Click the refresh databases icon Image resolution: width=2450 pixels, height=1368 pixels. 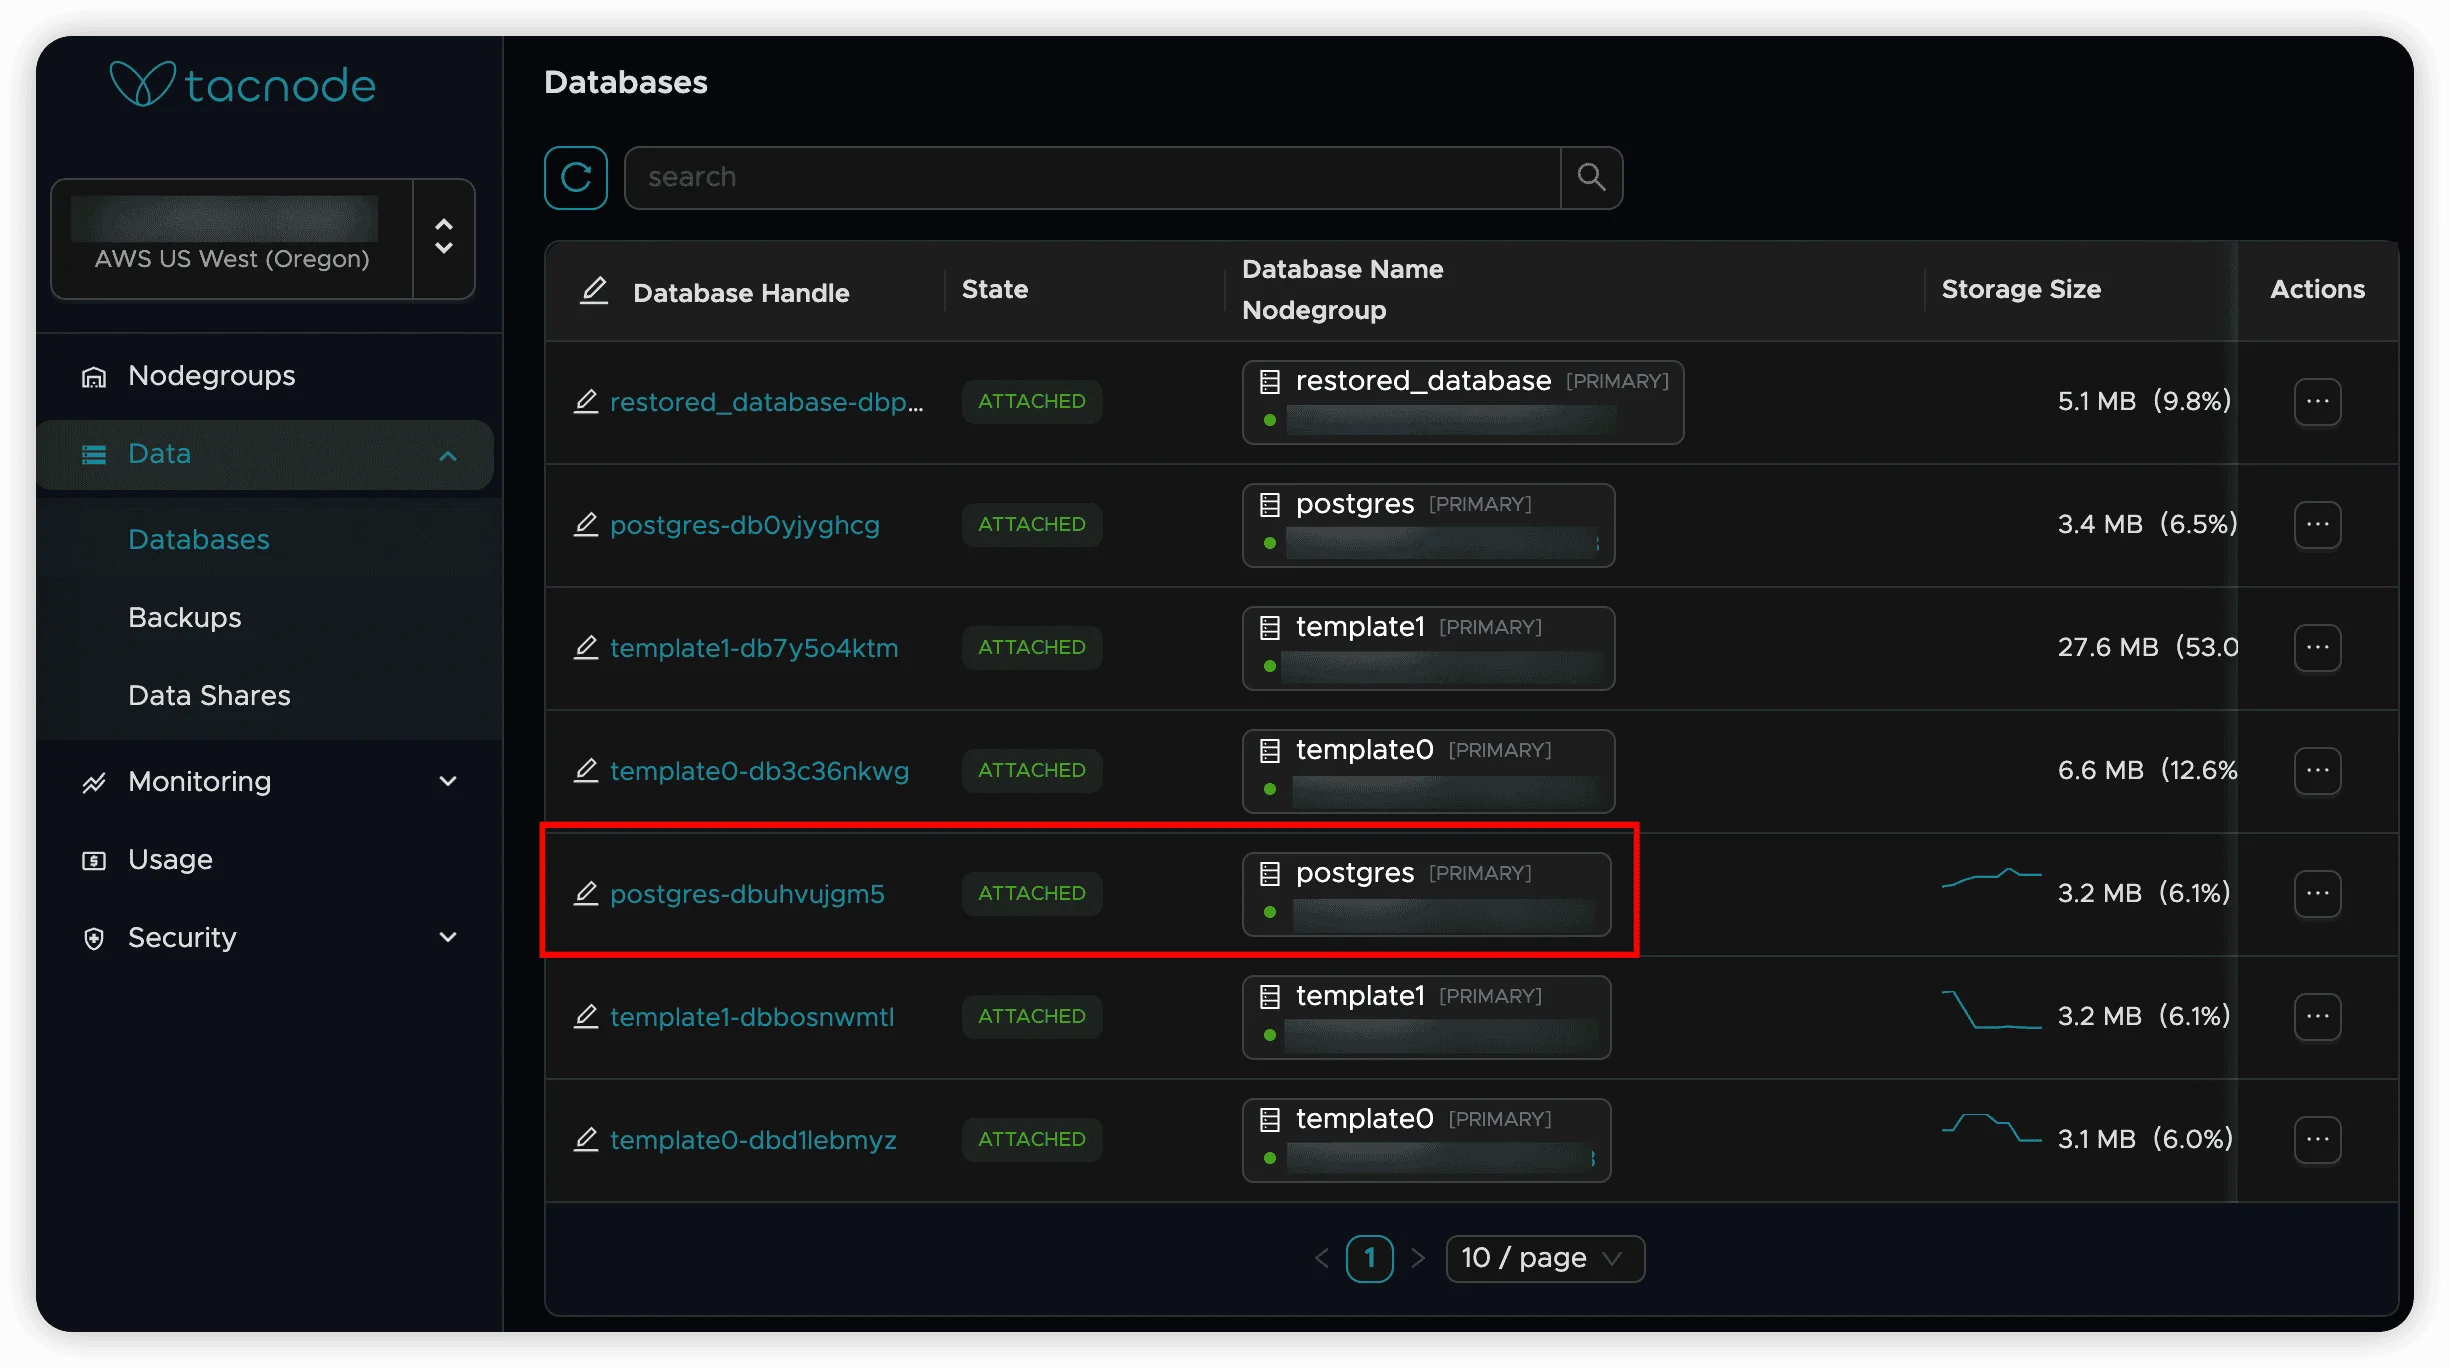tap(575, 178)
